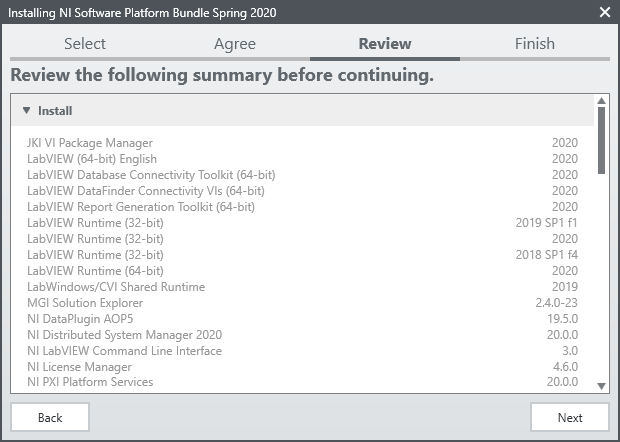Image resolution: width=620 pixels, height=442 pixels.
Task: Select JKI VI Package Manager entry
Action: tap(302, 143)
